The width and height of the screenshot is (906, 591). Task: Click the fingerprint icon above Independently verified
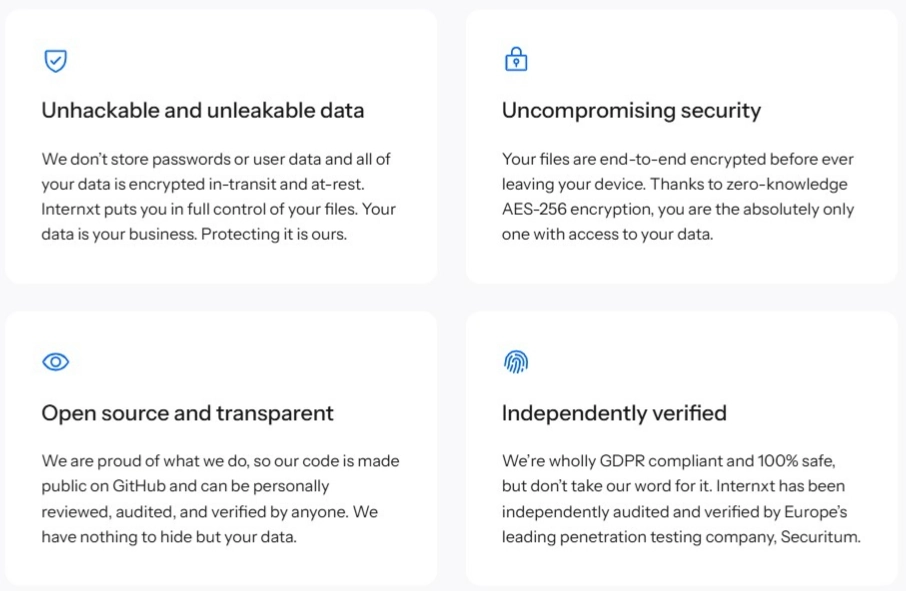tap(515, 362)
